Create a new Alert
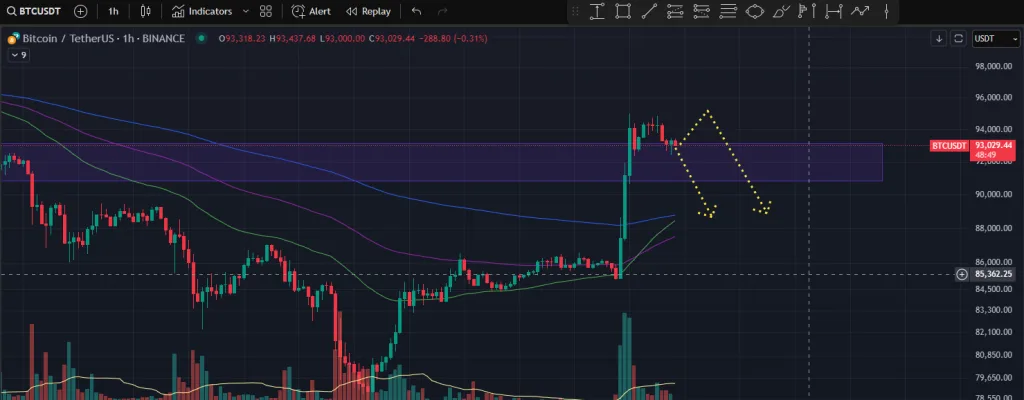The image size is (1024, 400). tap(312, 11)
